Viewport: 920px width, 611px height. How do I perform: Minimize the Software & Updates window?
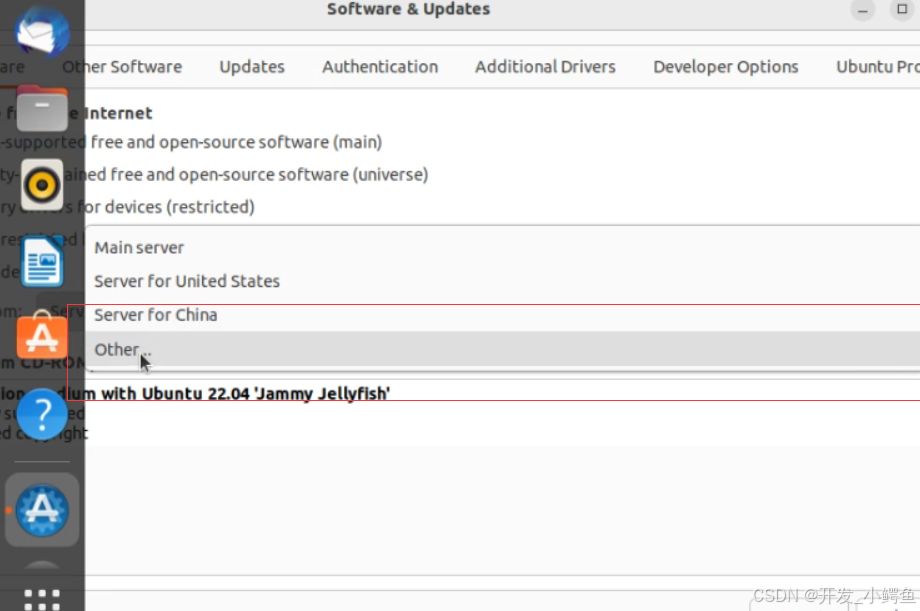(862, 10)
